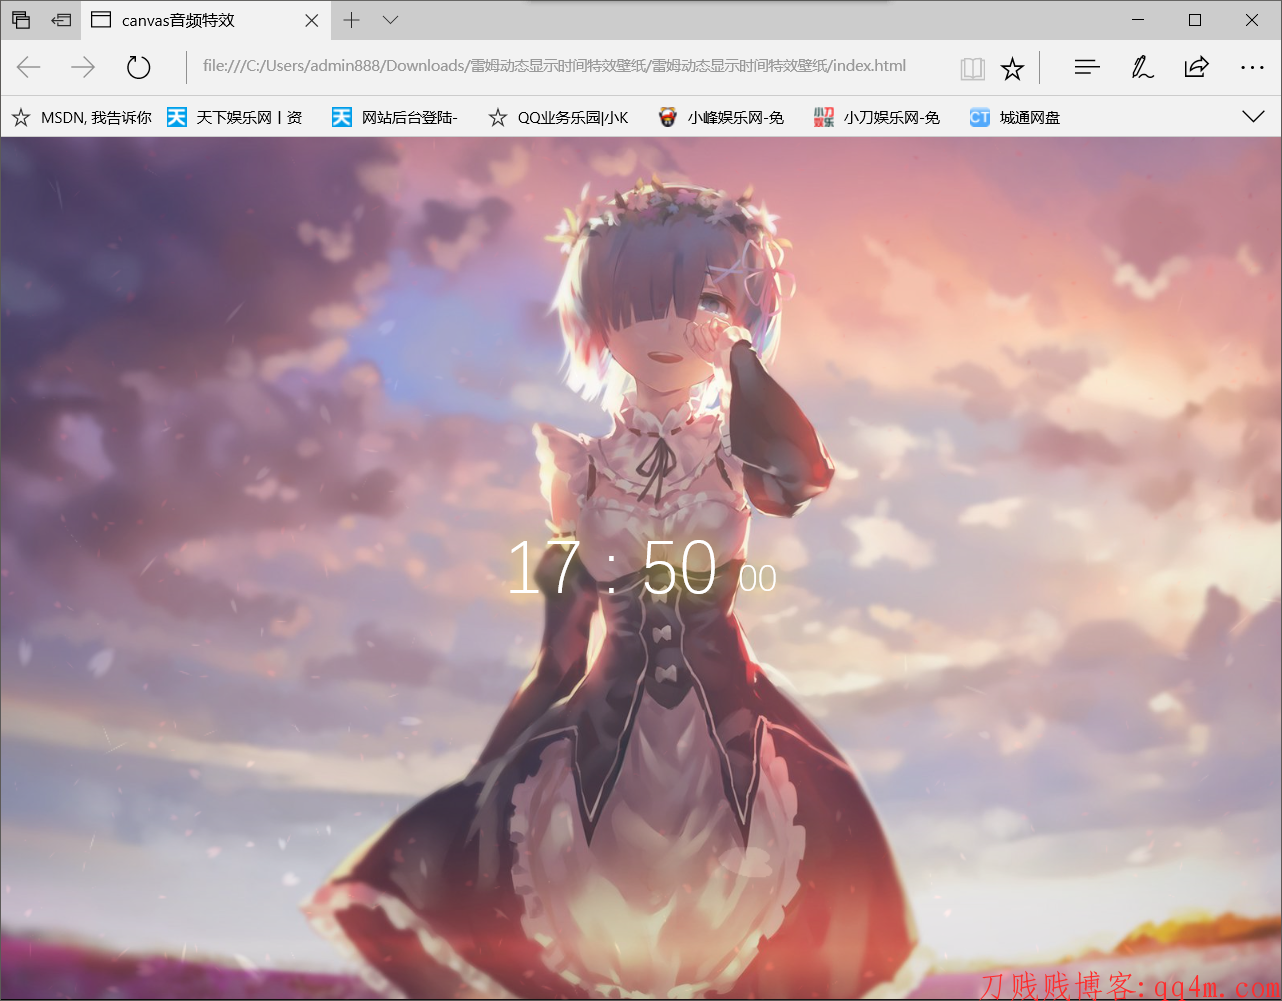Click the 17 : 50 clock display
Screen dimensions: 1282x1001
click(612, 568)
